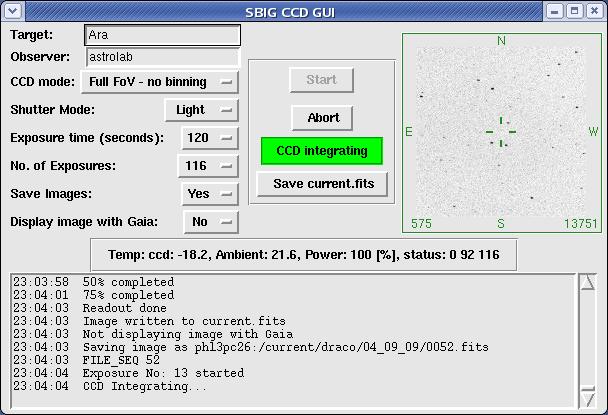
Task: Open the window menu icon in title bar
Action: (x=11, y=11)
